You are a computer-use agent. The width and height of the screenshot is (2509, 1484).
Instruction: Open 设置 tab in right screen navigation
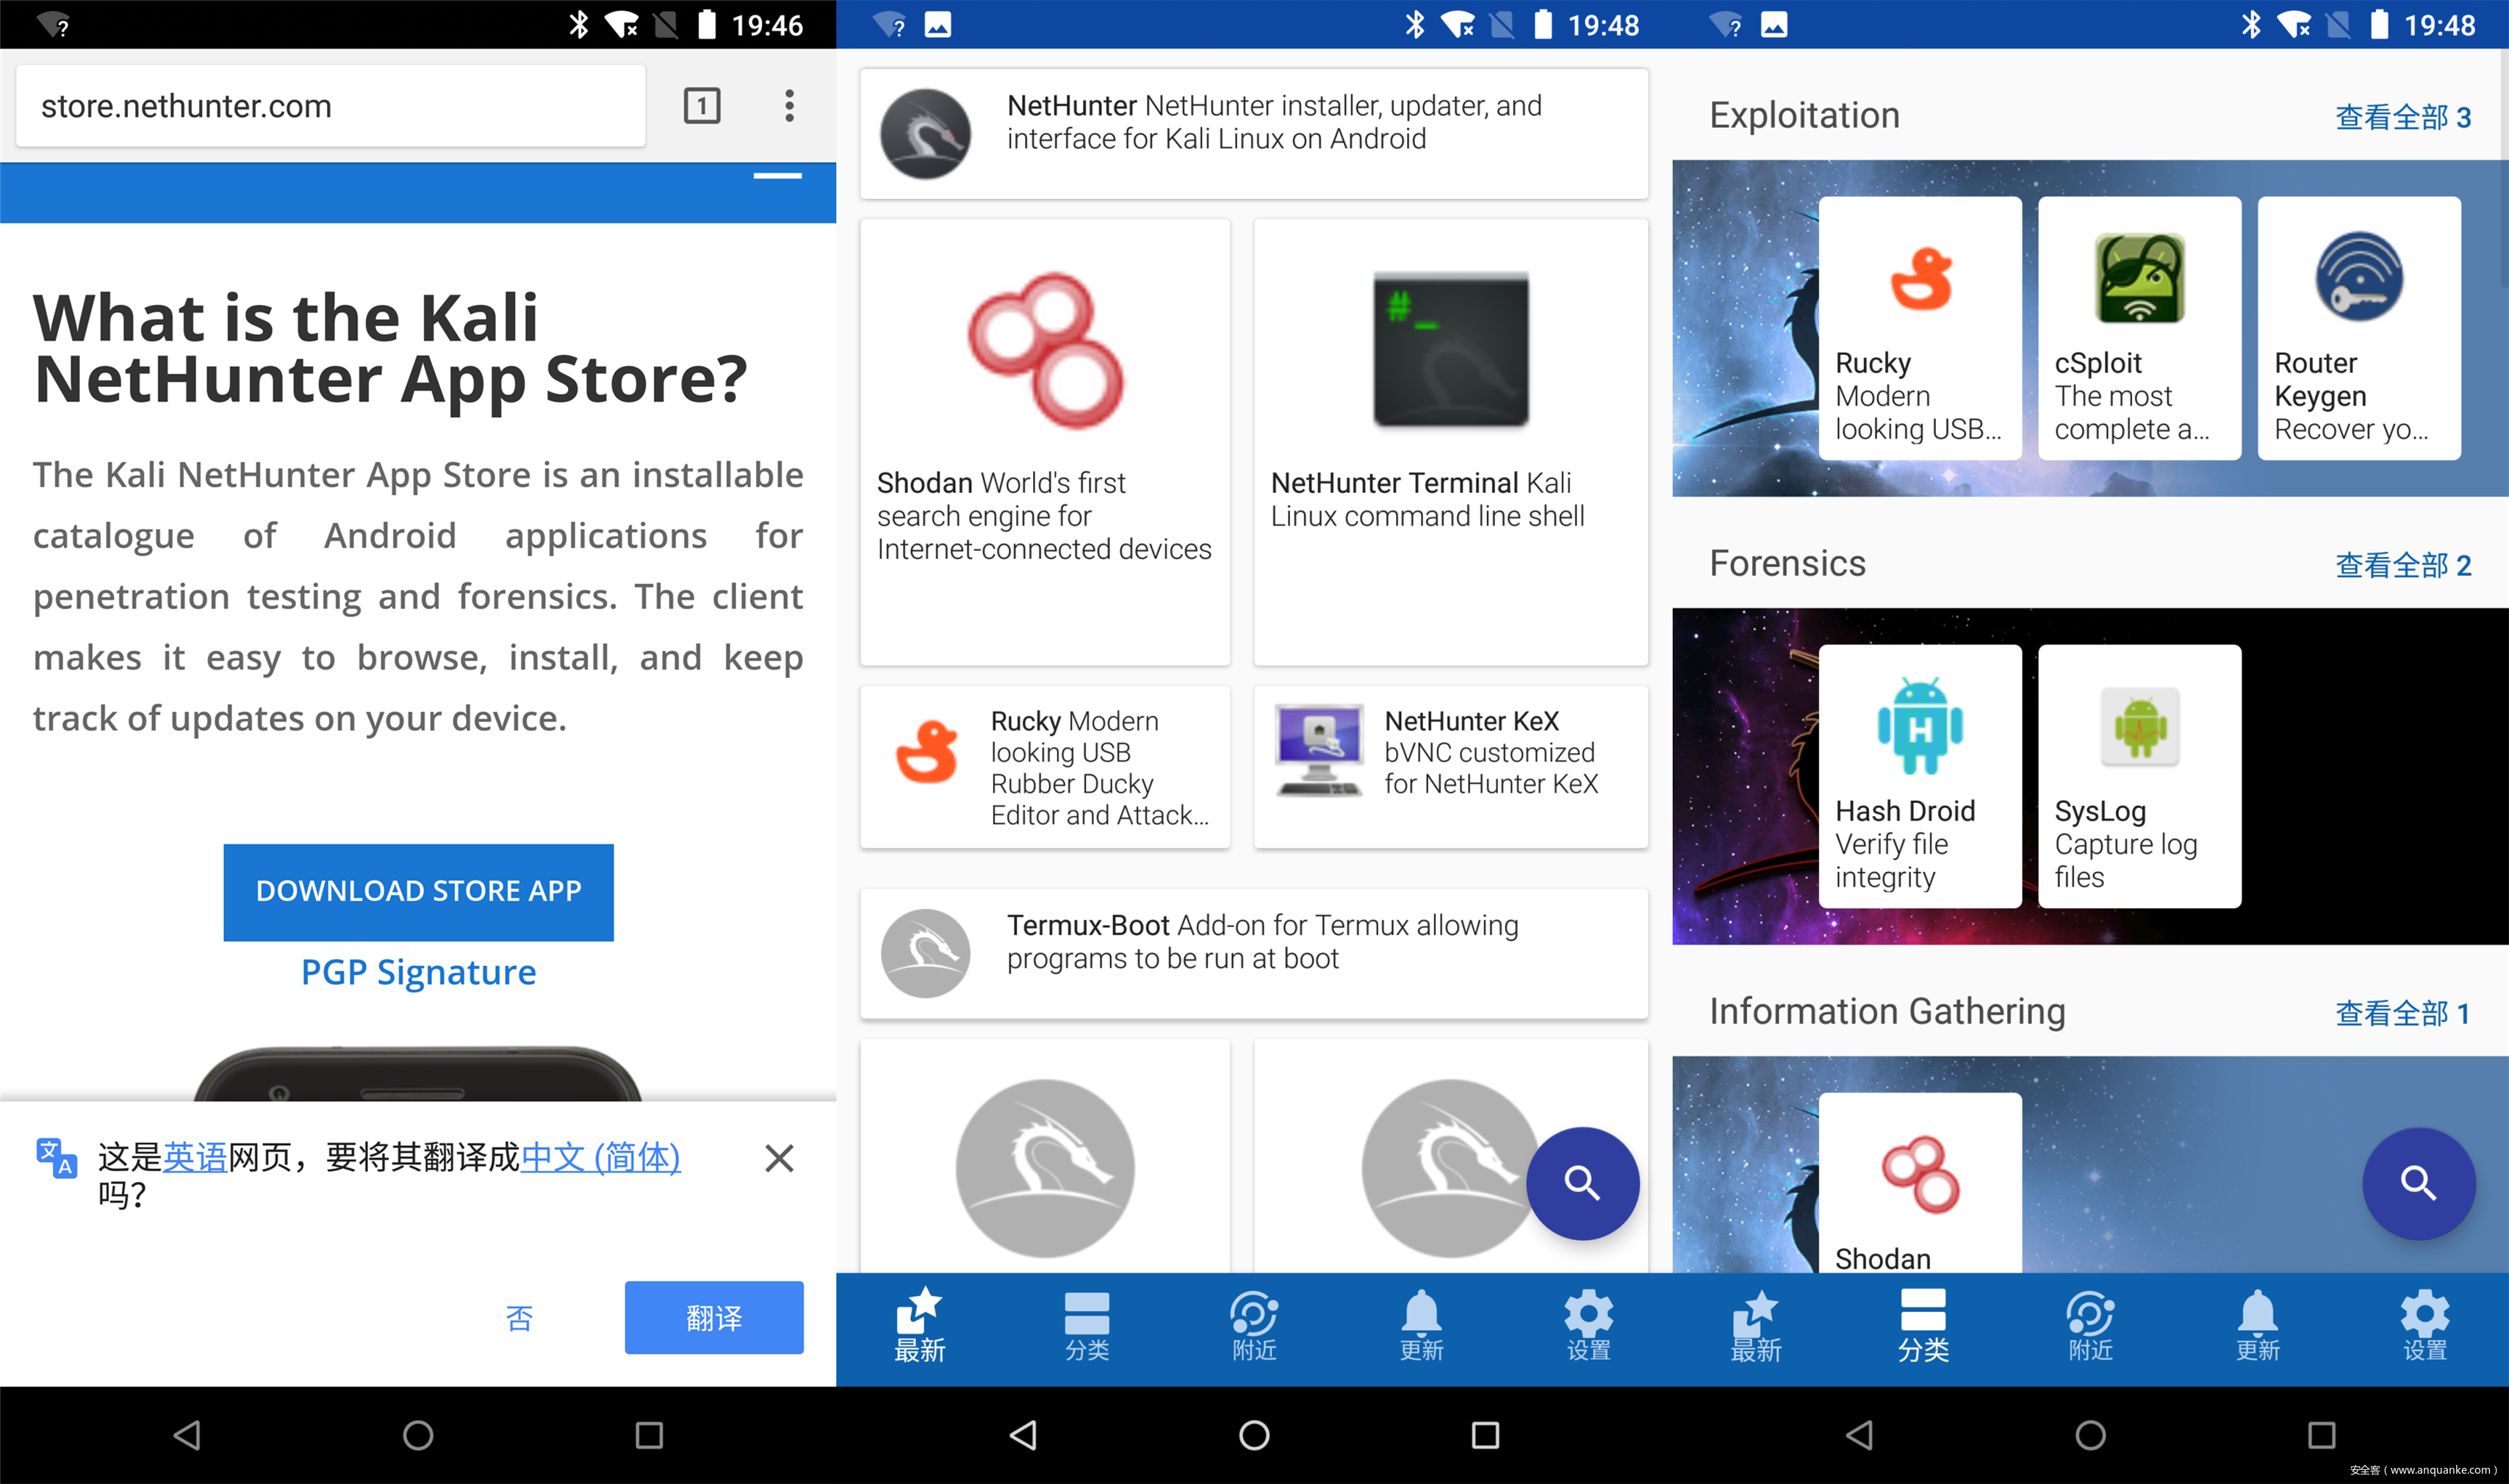pyautogui.click(x=2424, y=1327)
